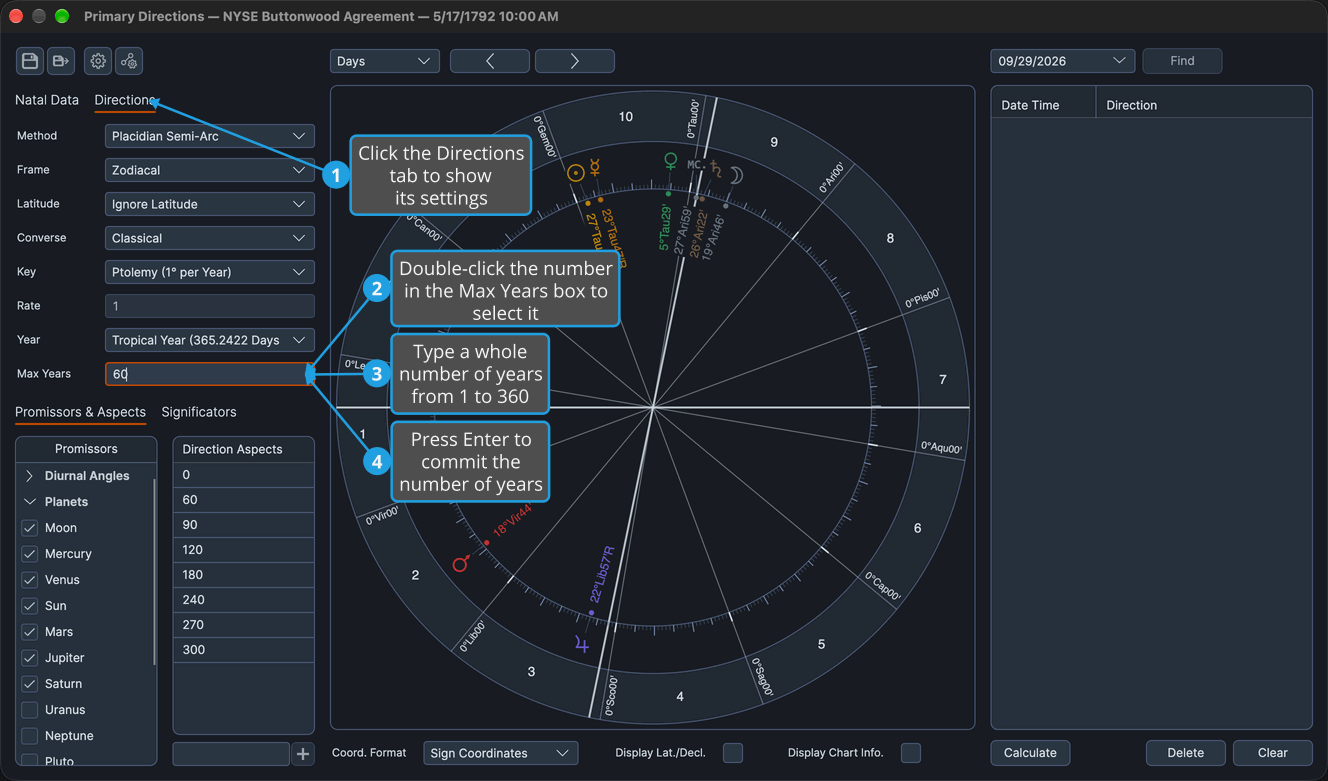Add an aspect with the plus button
The height and width of the screenshot is (781, 1328).
303,754
